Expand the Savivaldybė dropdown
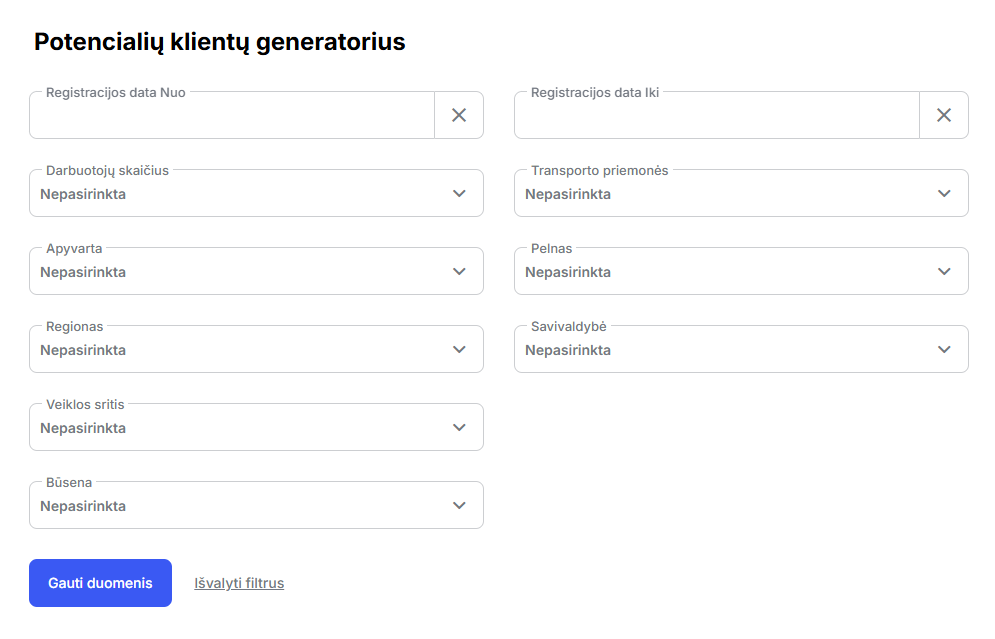 (725, 350)
